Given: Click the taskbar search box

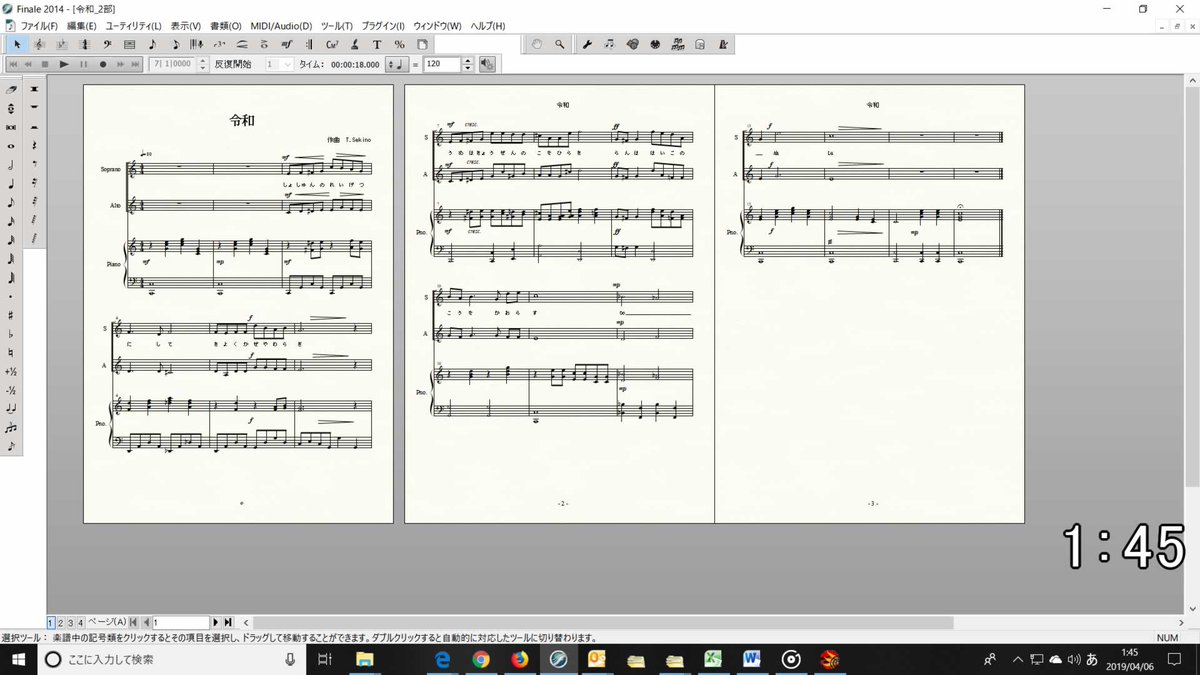Looking at the screenshot, I should (x=173, y=659).
